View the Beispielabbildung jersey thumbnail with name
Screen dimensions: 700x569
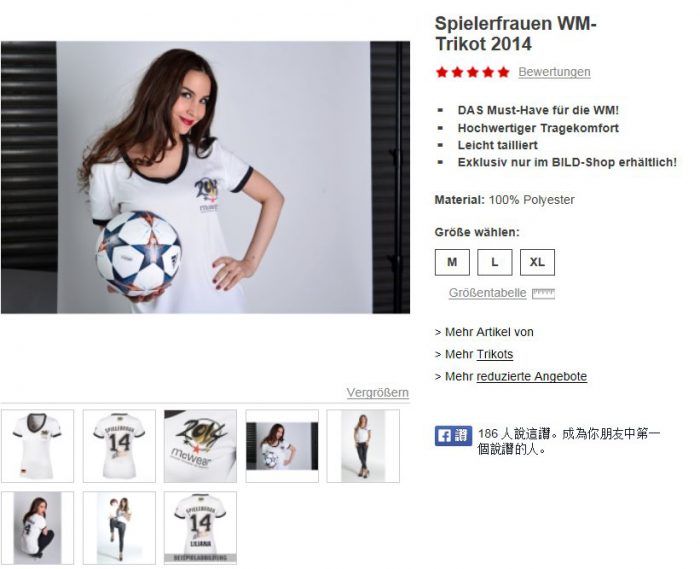200,528
